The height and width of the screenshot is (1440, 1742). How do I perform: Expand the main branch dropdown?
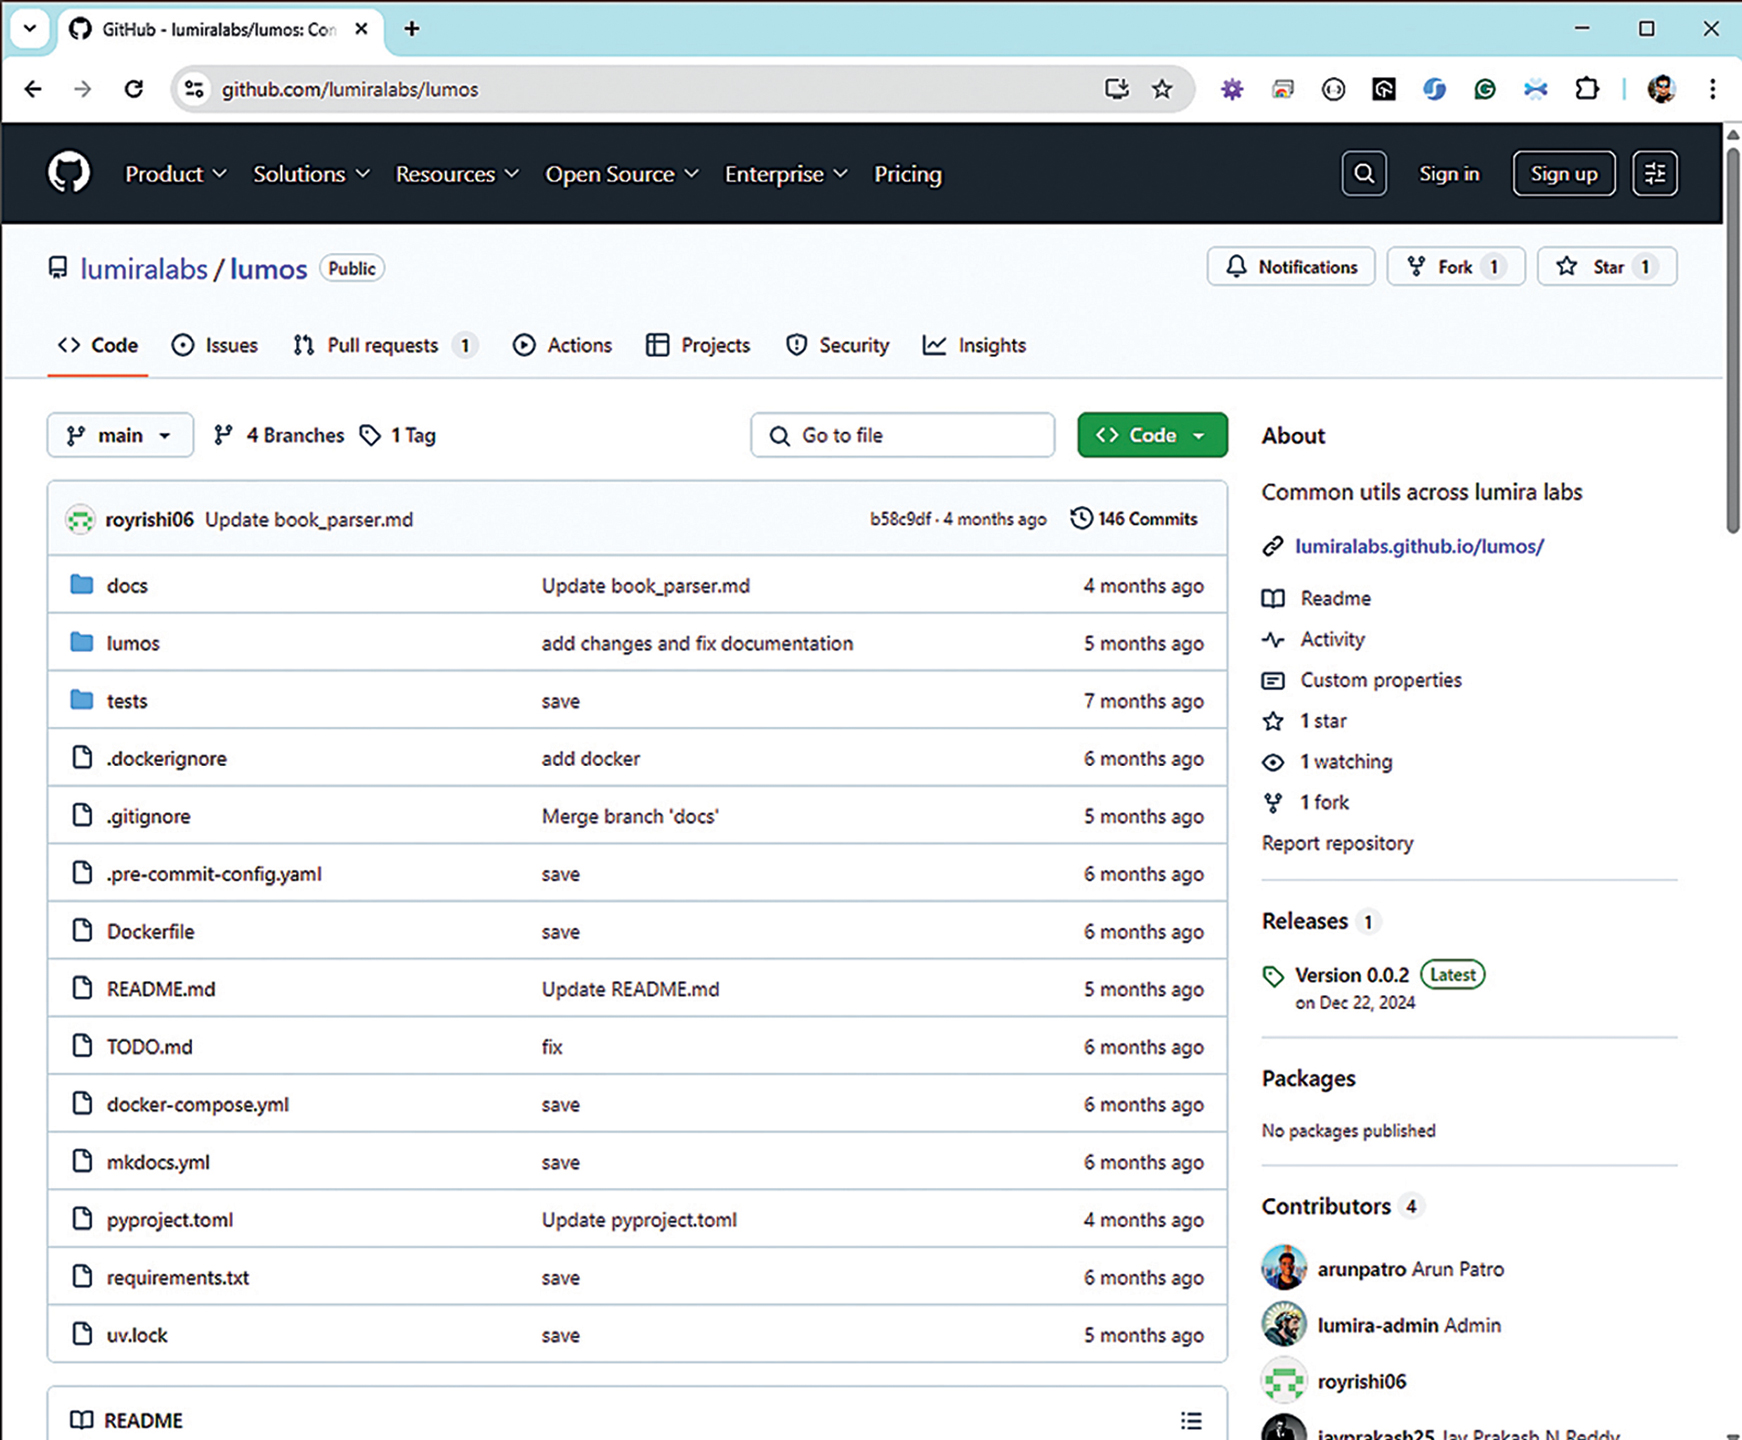tap(120, 435)
